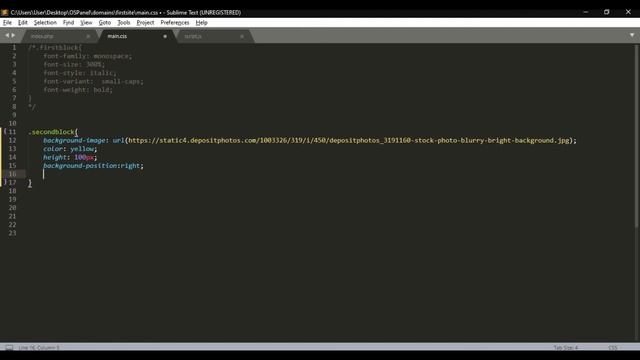Close the first tab left of main.css
Viewport: 640px width, 360px height.
coord(88,36)
